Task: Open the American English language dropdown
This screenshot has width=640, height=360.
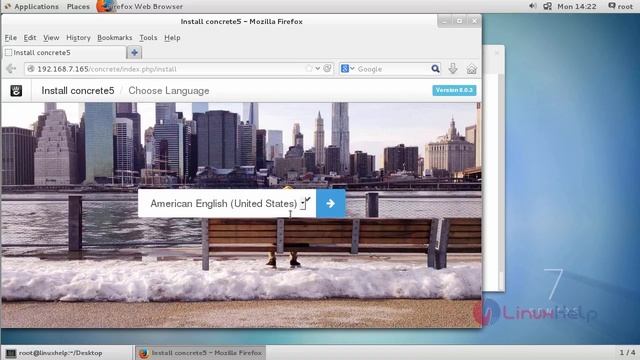Action: (227, 203)
